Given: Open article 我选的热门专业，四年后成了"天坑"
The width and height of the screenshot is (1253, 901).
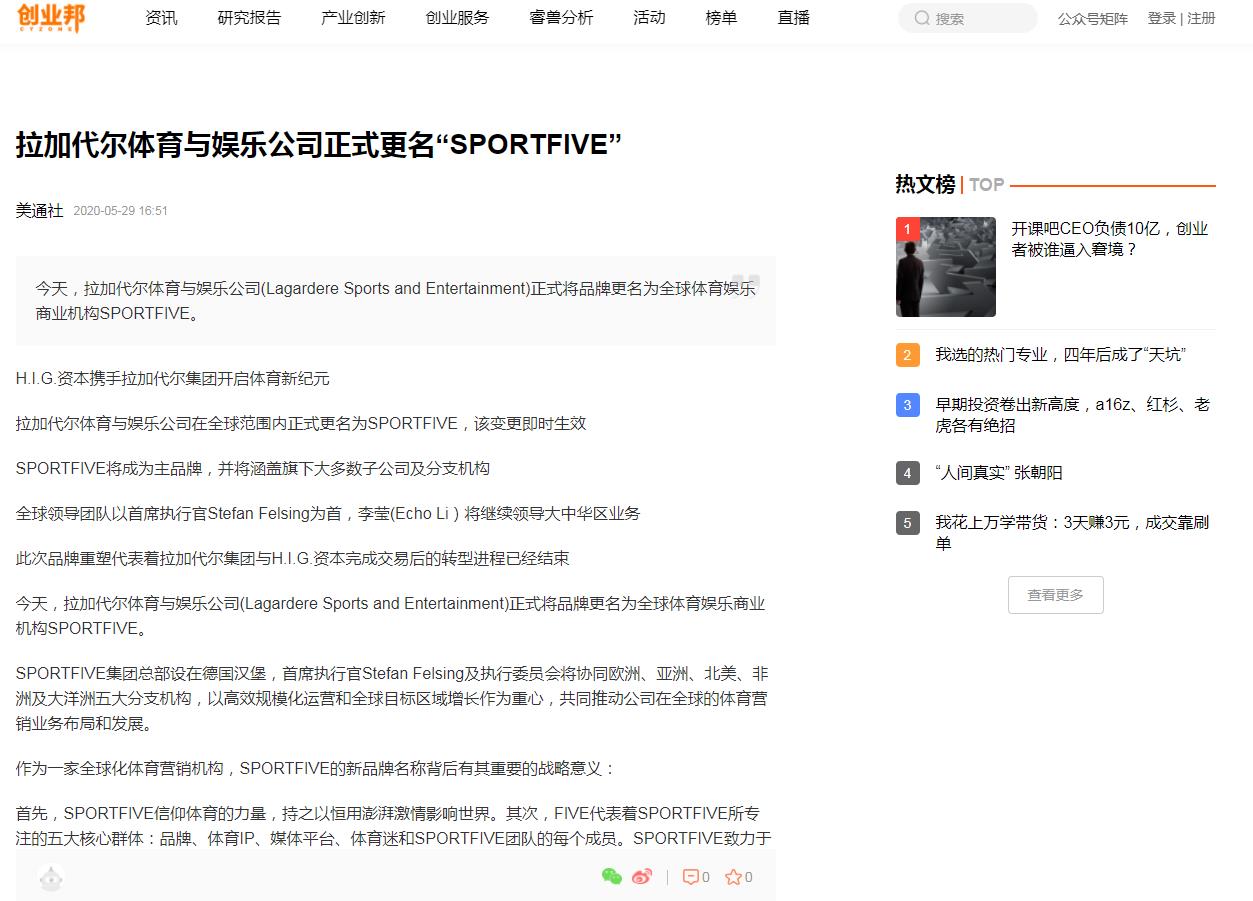Looking at the screenshot, I should click(x=1060, y=355).
